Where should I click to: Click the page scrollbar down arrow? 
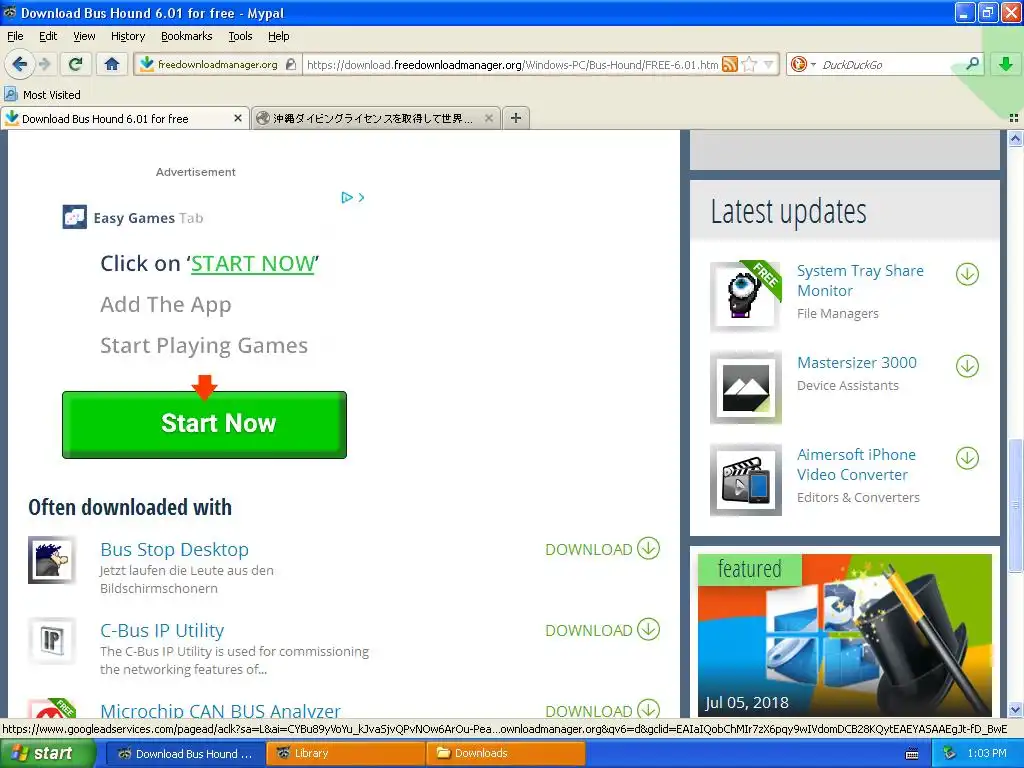(x=1015, y=709)
